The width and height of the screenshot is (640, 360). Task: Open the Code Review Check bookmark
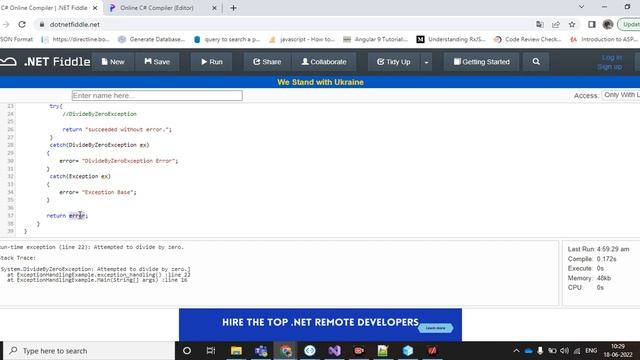click(527, 39)
